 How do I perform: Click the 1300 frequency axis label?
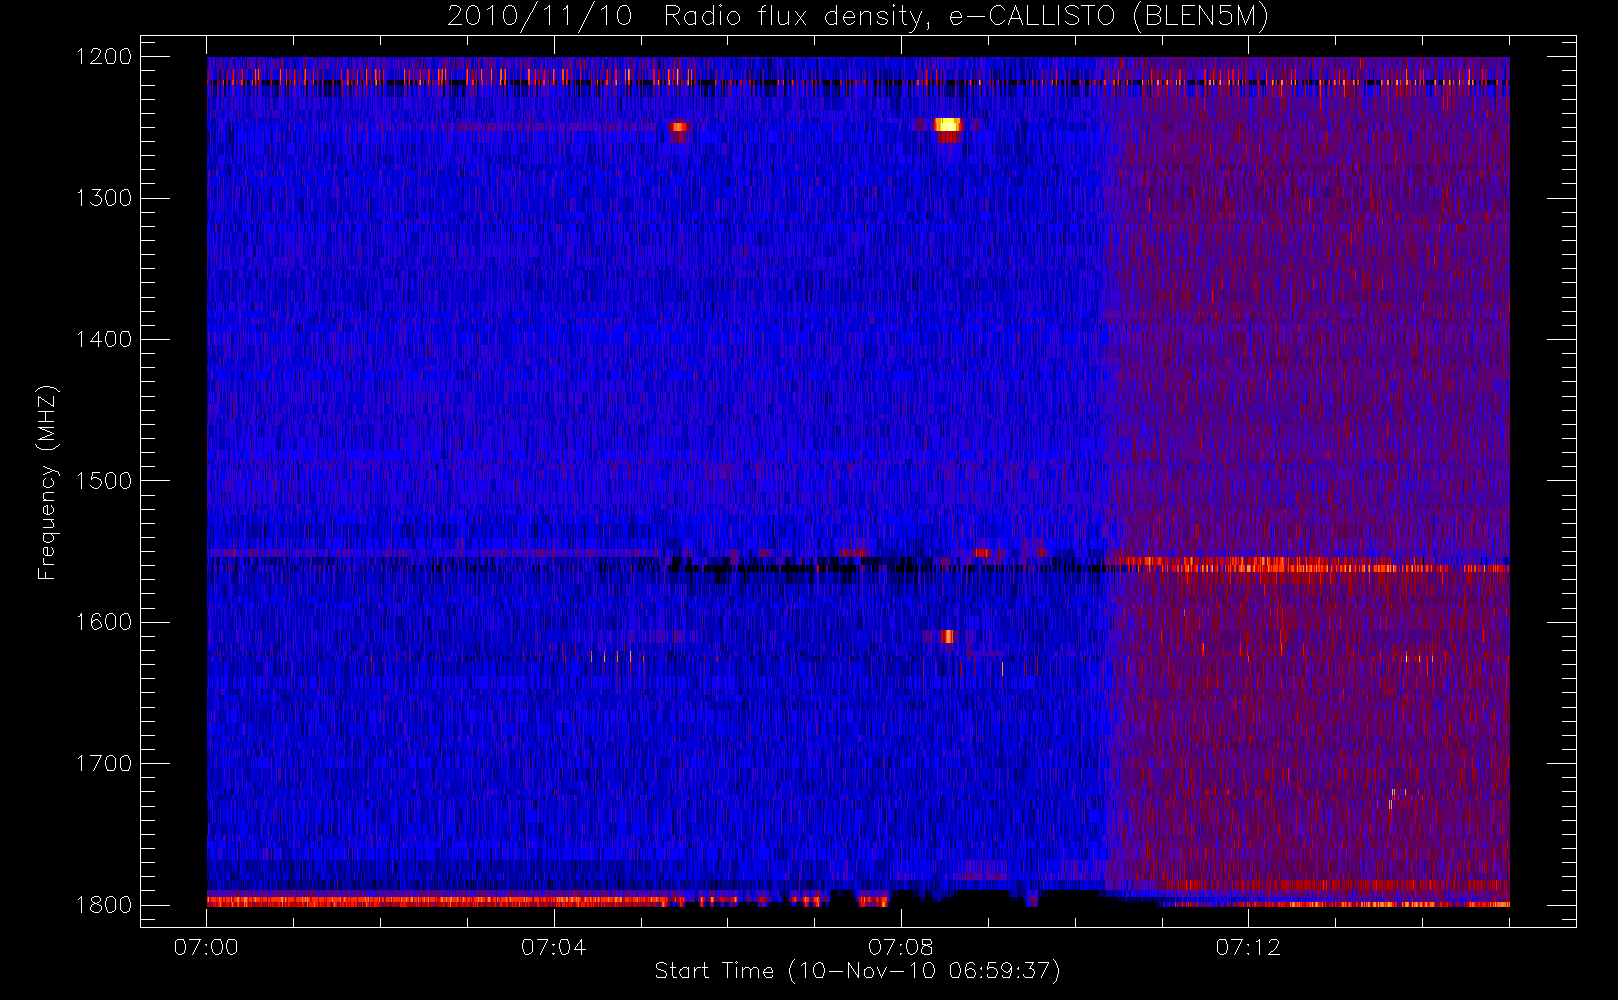(x=104, y=198)
